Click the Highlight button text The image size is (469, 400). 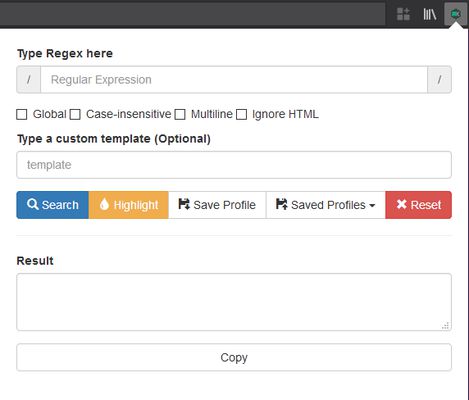click(x=136, y=205)
